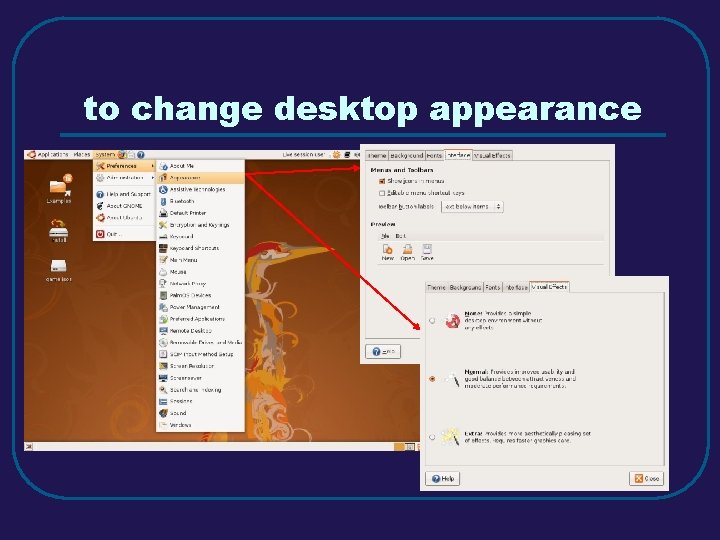Viewport: 720px width, 540px height.
Task: Click the mail launcher icon in top panel
Action: [131, 155]
